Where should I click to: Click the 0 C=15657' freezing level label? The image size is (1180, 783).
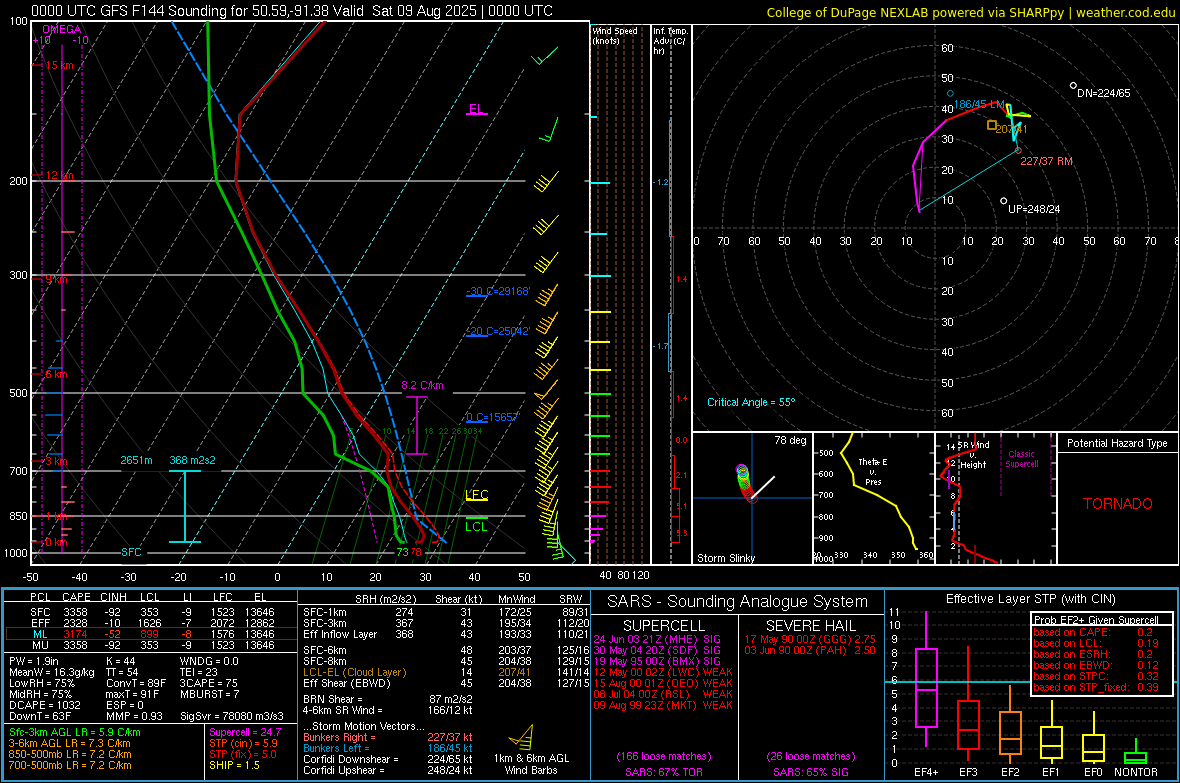tap(492, 417)
